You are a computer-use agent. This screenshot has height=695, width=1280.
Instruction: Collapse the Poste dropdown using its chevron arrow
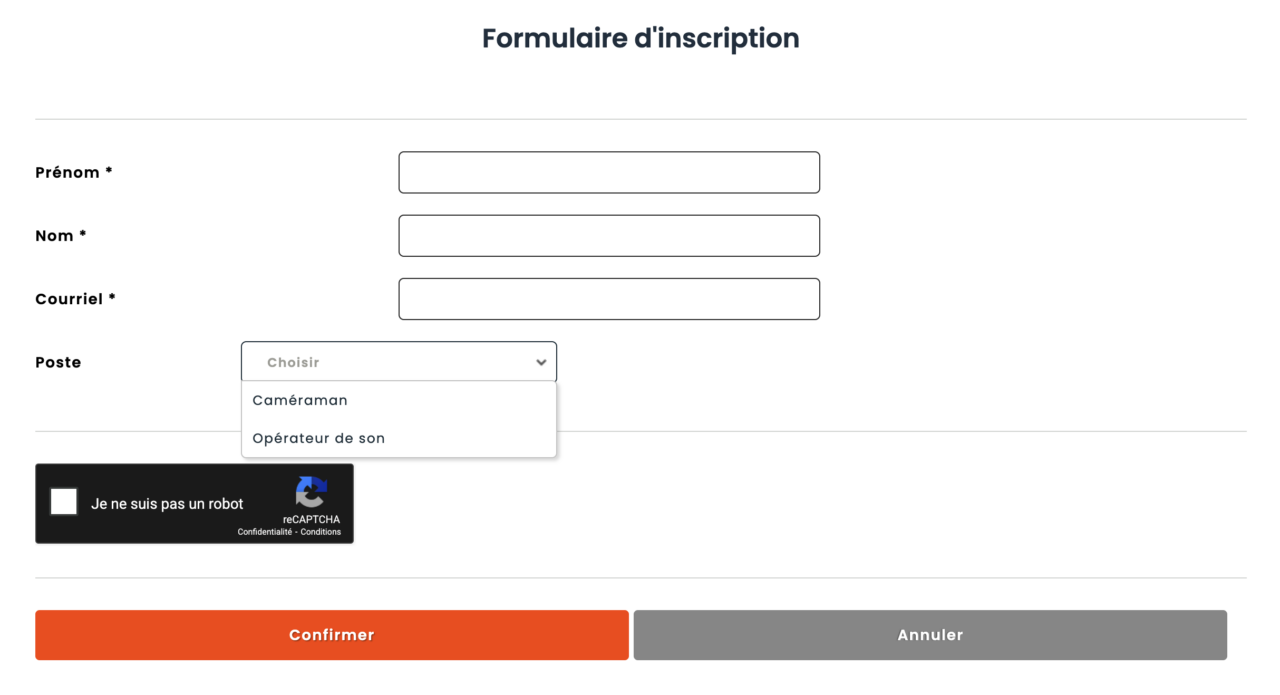click(541, 362)
